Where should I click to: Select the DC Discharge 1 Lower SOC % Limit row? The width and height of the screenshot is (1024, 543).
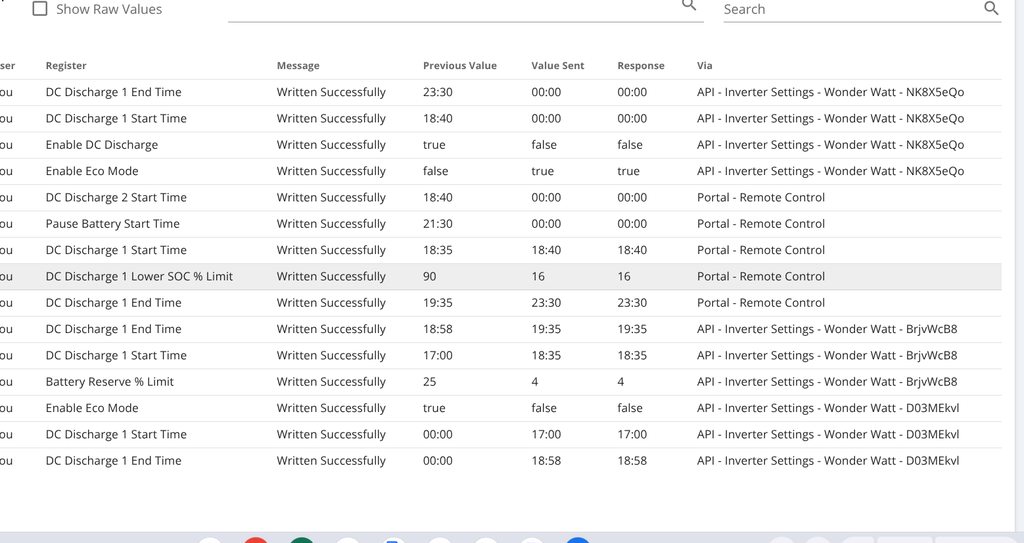point(139,277)
